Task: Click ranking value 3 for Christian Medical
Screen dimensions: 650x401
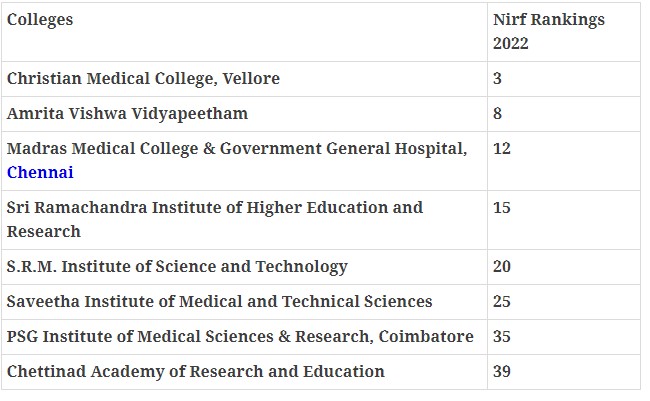Action: tap(498, 78)
